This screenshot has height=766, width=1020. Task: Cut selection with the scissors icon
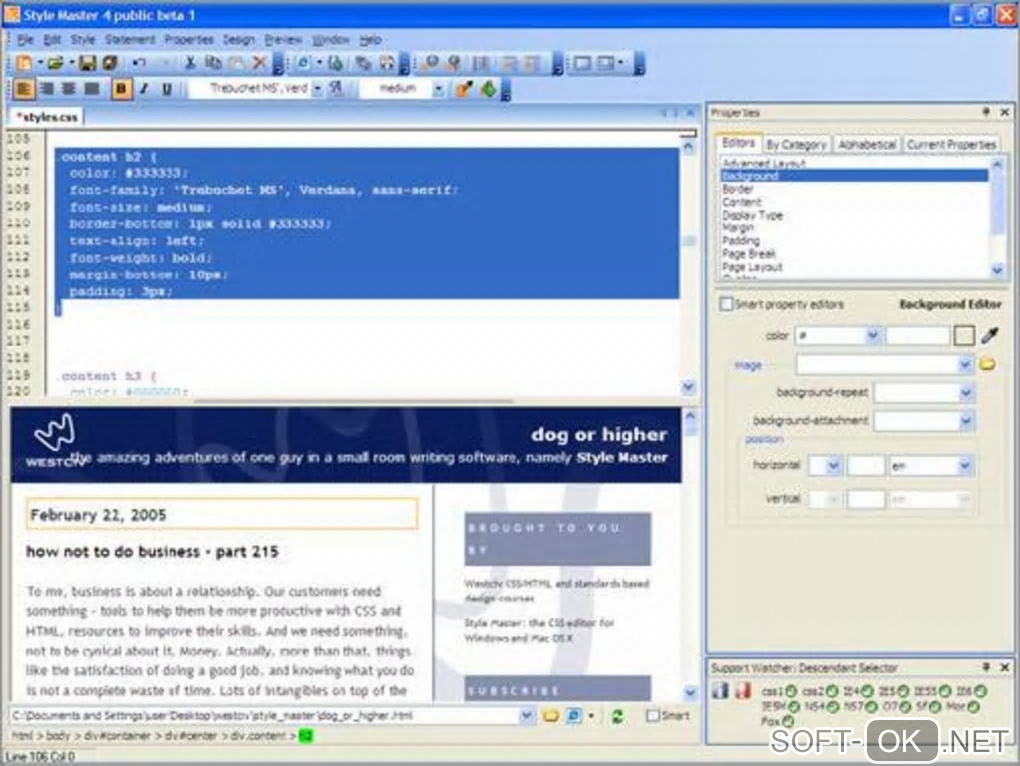pyautogui.click(x=190, y=63)
